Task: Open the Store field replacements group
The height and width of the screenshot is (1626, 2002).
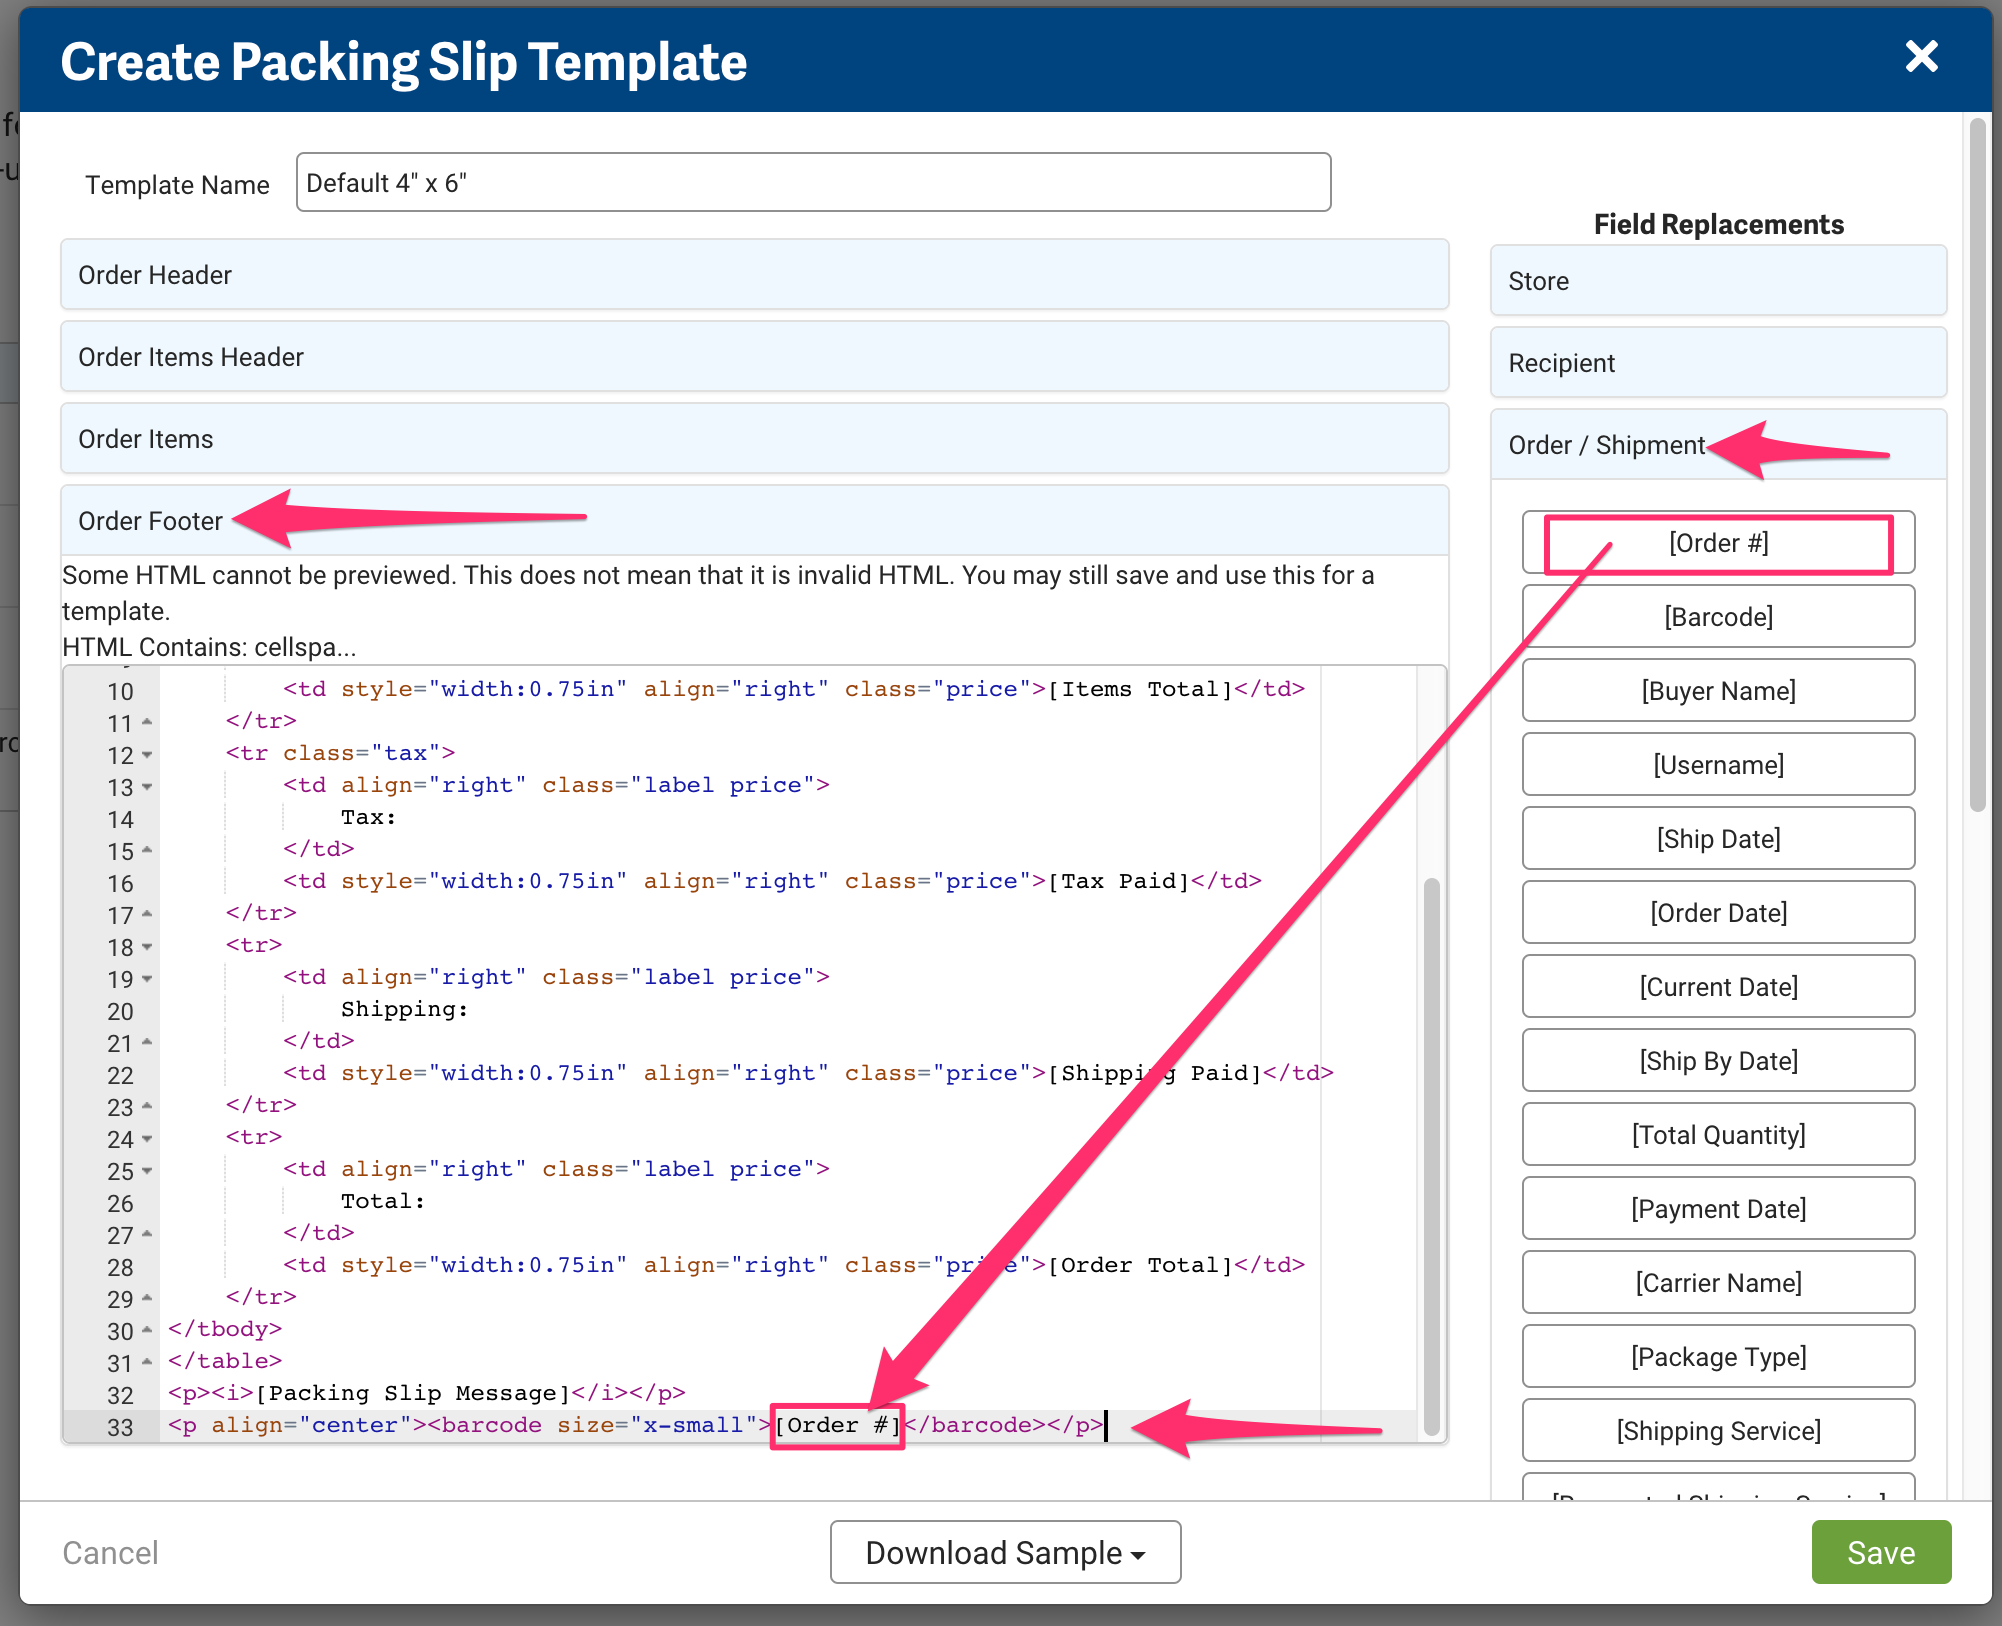Action: tap(1717, 281)
